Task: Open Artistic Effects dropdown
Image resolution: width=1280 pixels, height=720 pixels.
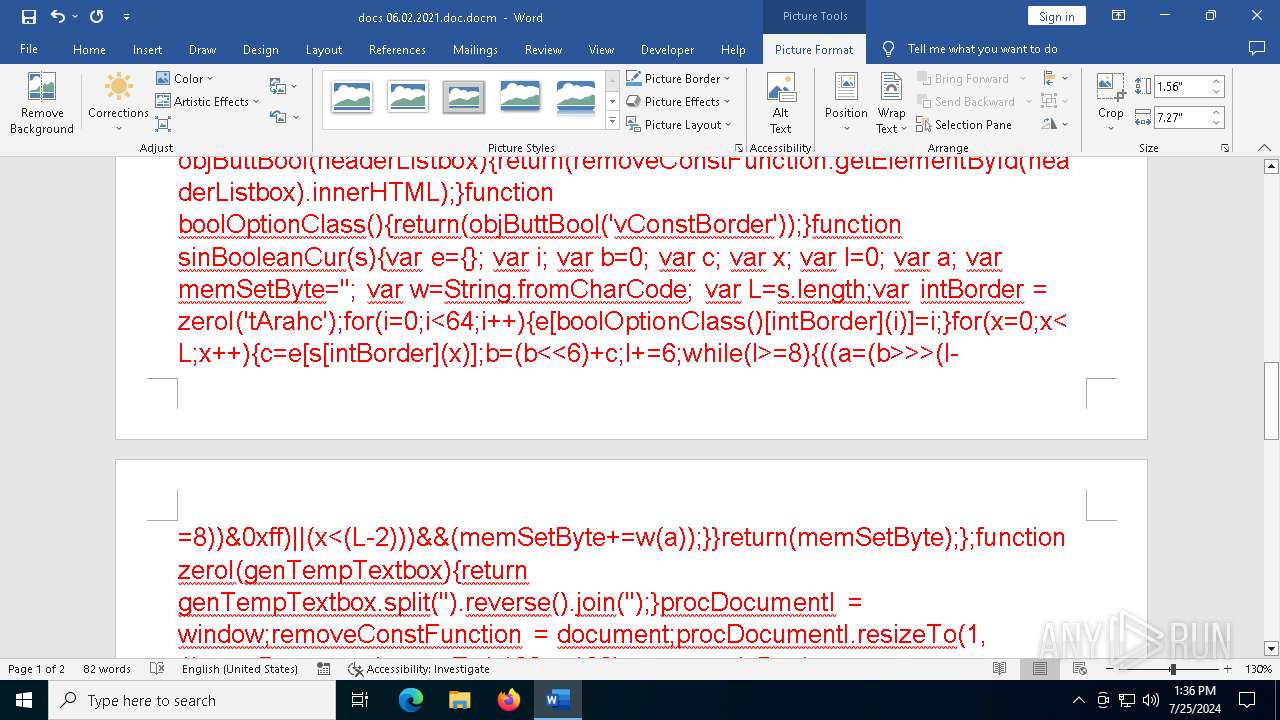Action: (207, 101)
